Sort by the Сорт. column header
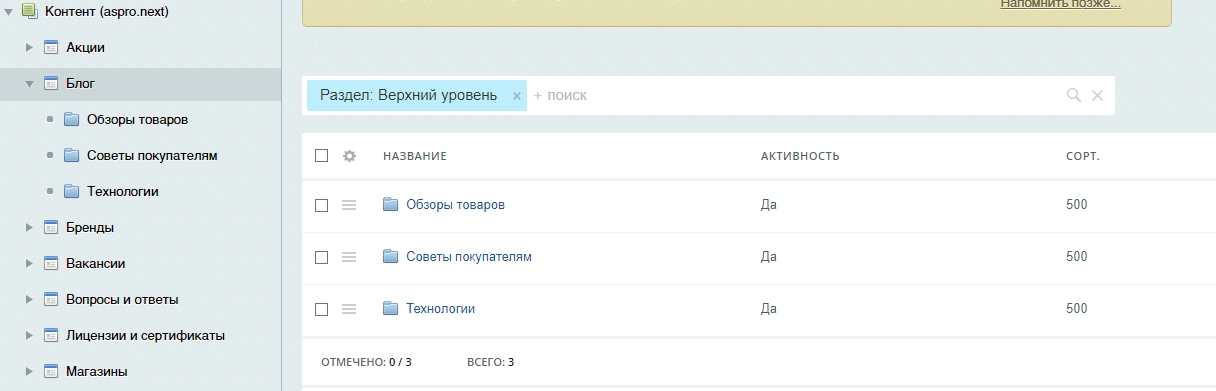 (x=1083, y=156)
